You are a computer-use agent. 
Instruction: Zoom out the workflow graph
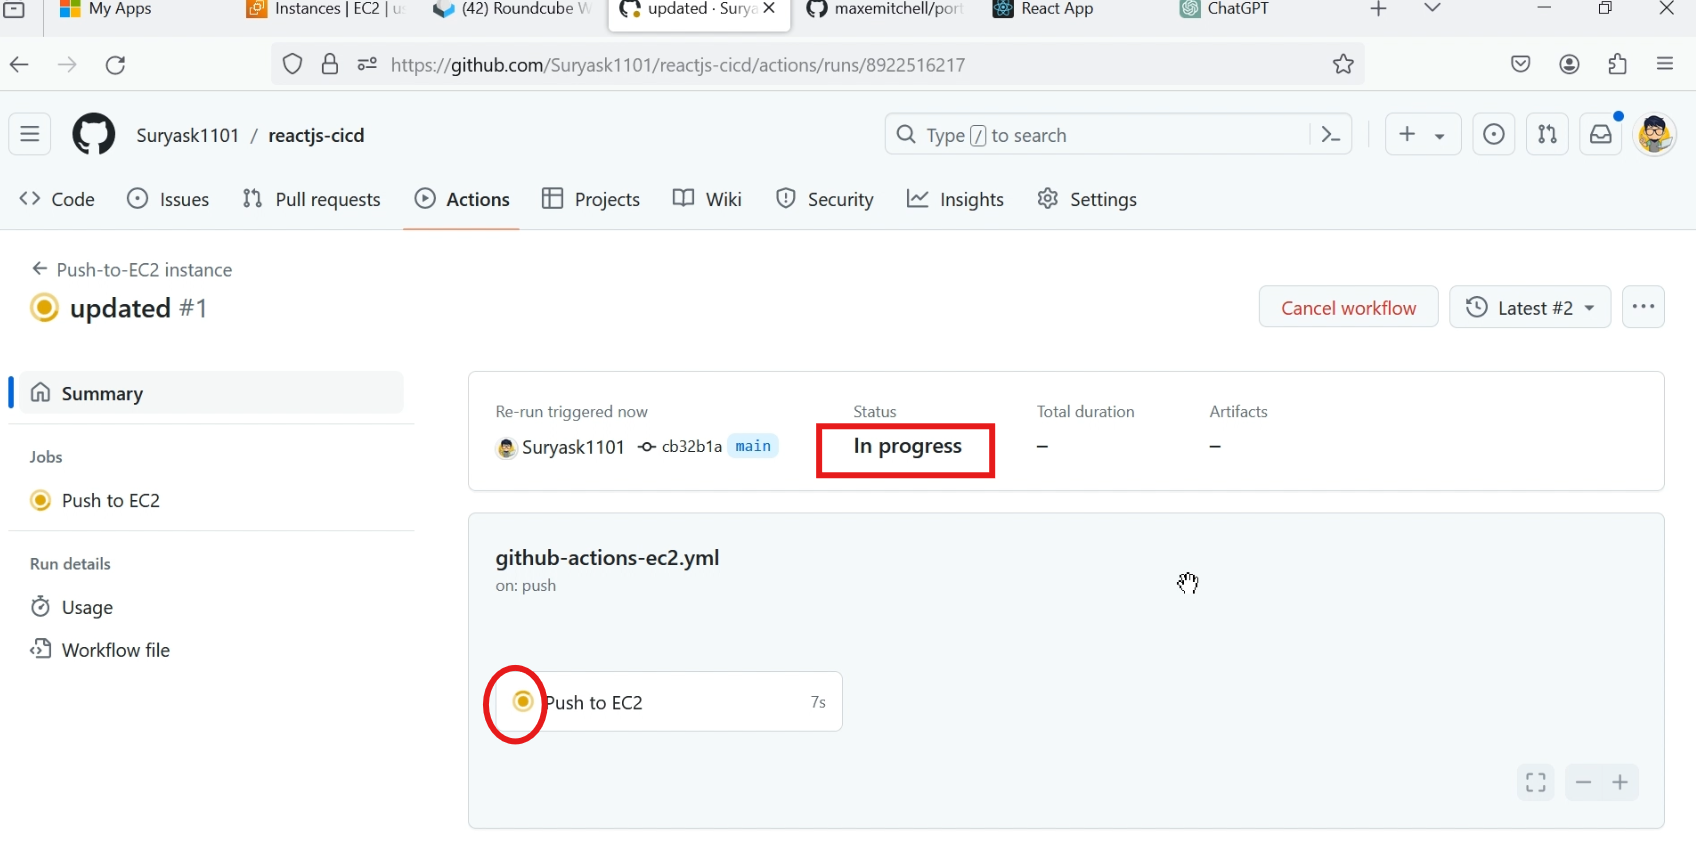coord(1583,782)
